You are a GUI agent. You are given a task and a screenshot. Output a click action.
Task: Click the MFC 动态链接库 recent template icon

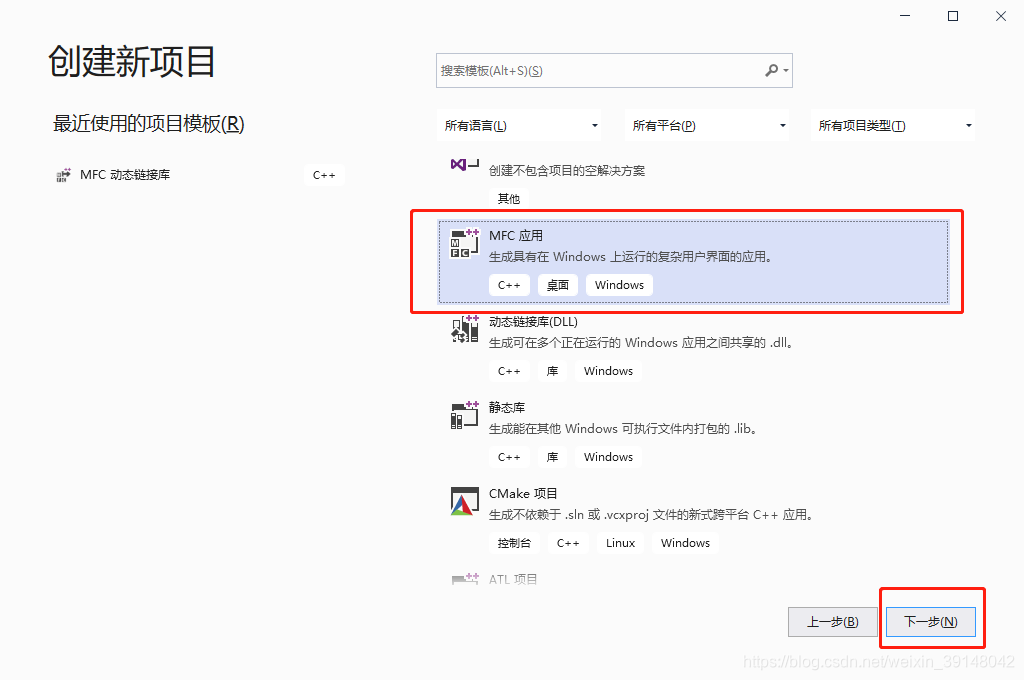click(x=63, y=175)
